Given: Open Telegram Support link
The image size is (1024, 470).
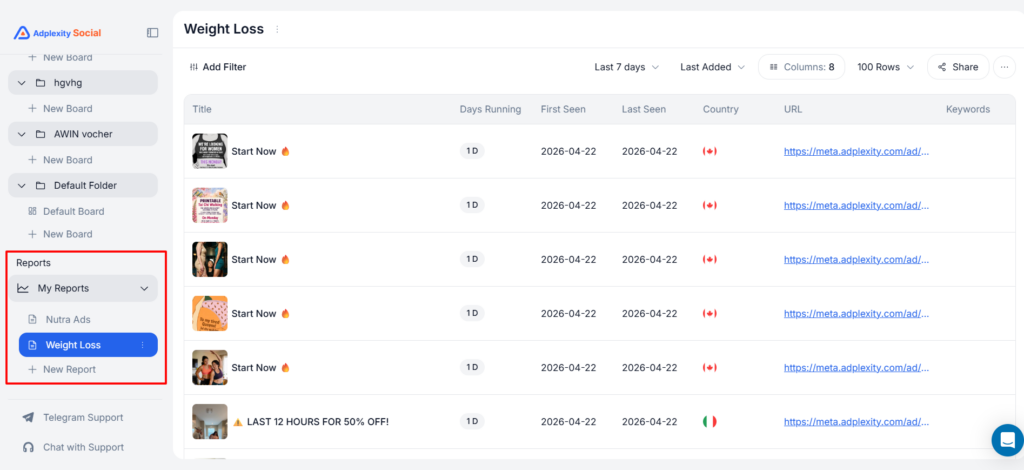Looking at the screenshot, I should 83,417.
